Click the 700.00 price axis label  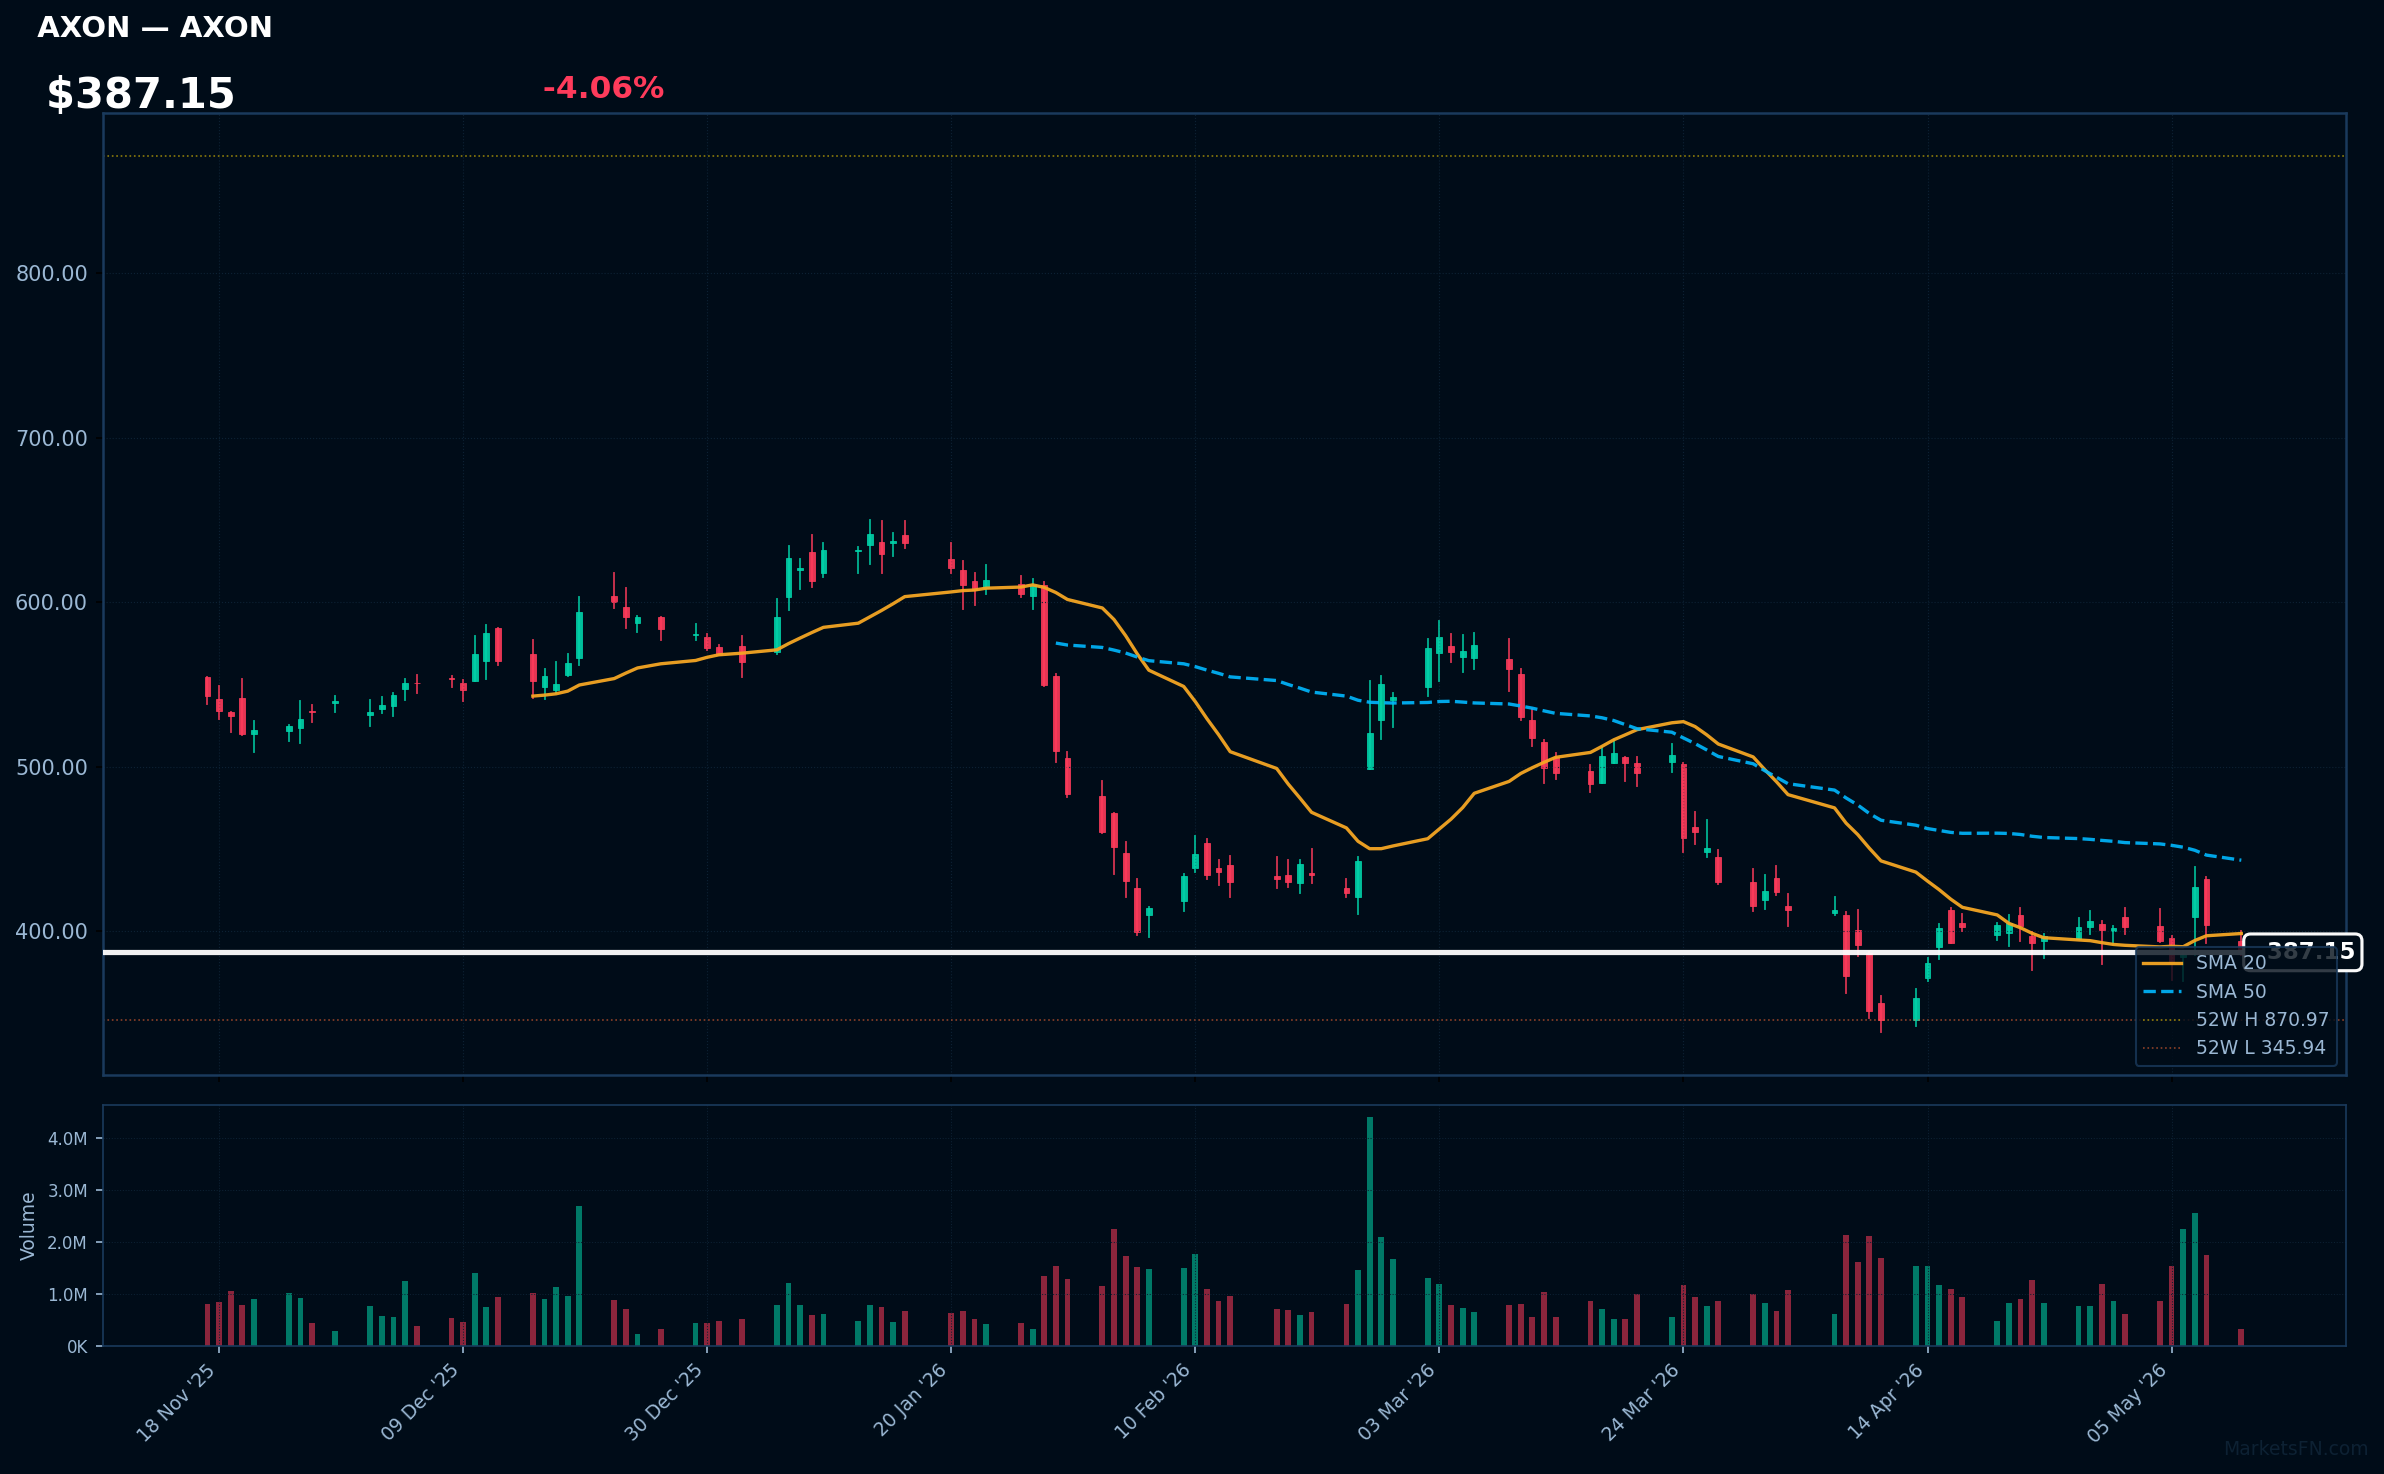click(x=52, y=438)
